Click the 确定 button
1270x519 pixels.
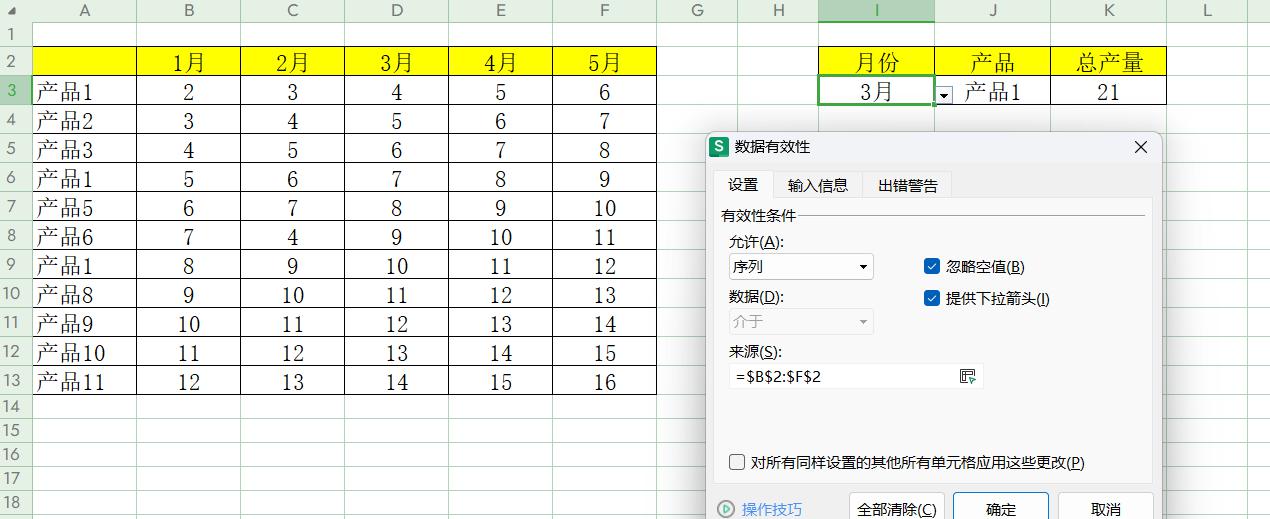pyautogui.click(x=1001, y=508)
